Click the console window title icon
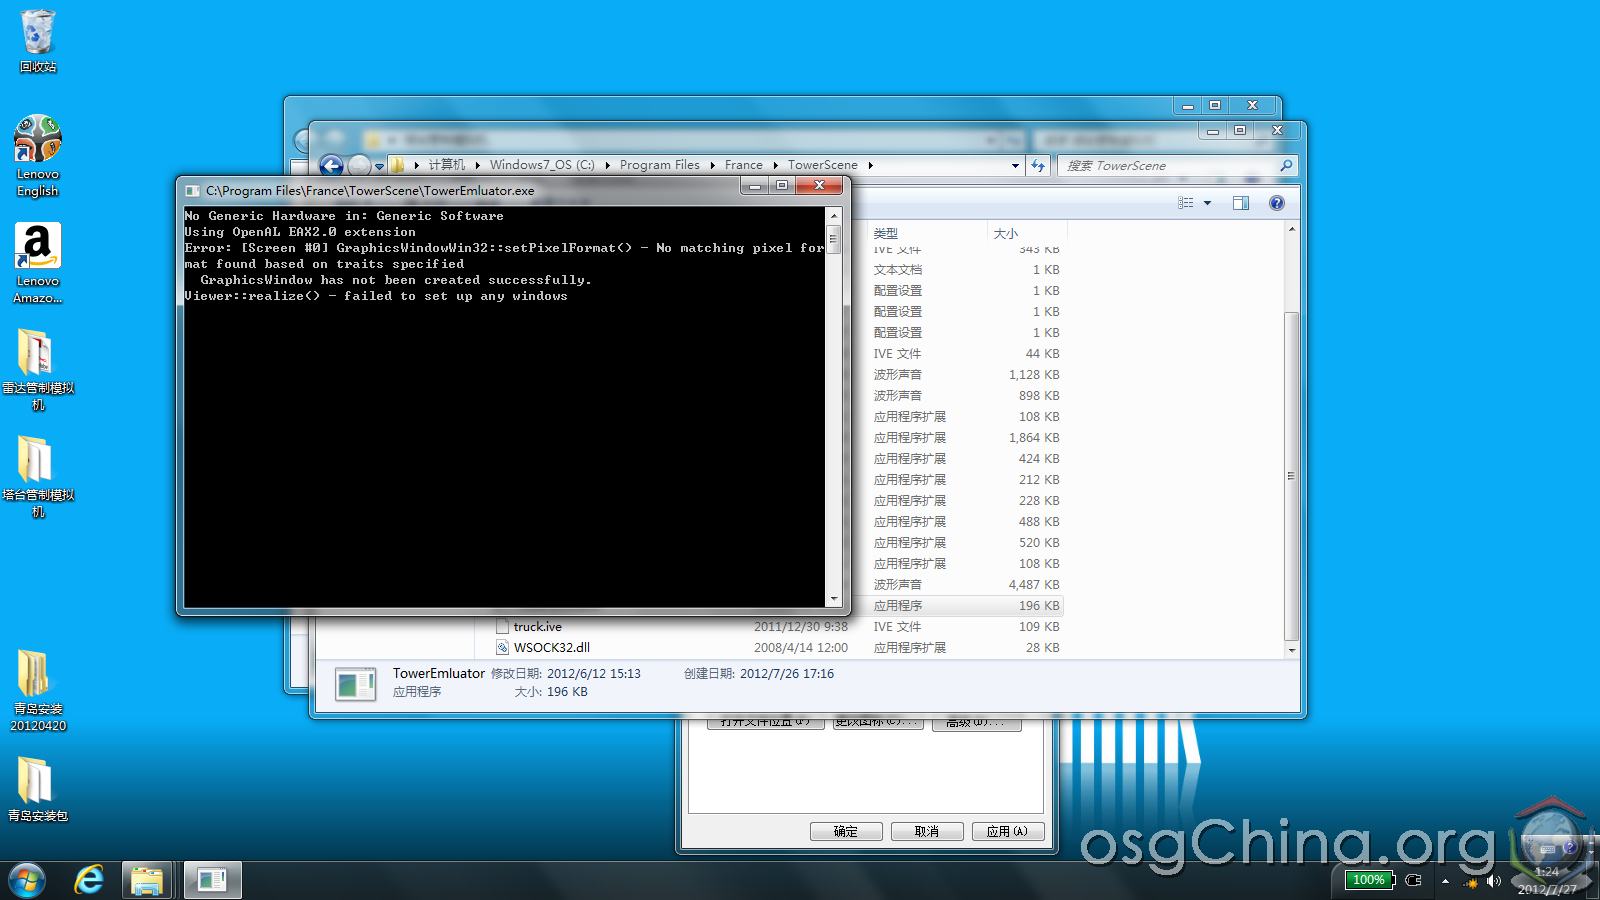 coord(192,190)
